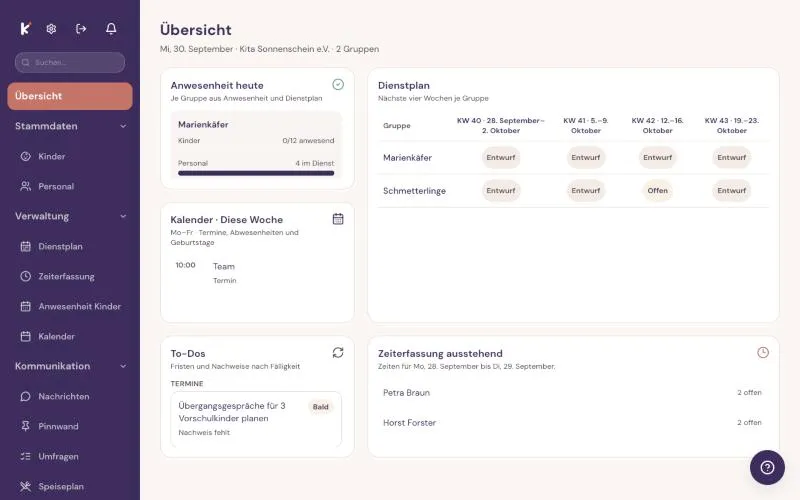Viewport: 800px width, 500px height.
Task: Click the Kinder smiley icon
Action: [x=26, y=156]
